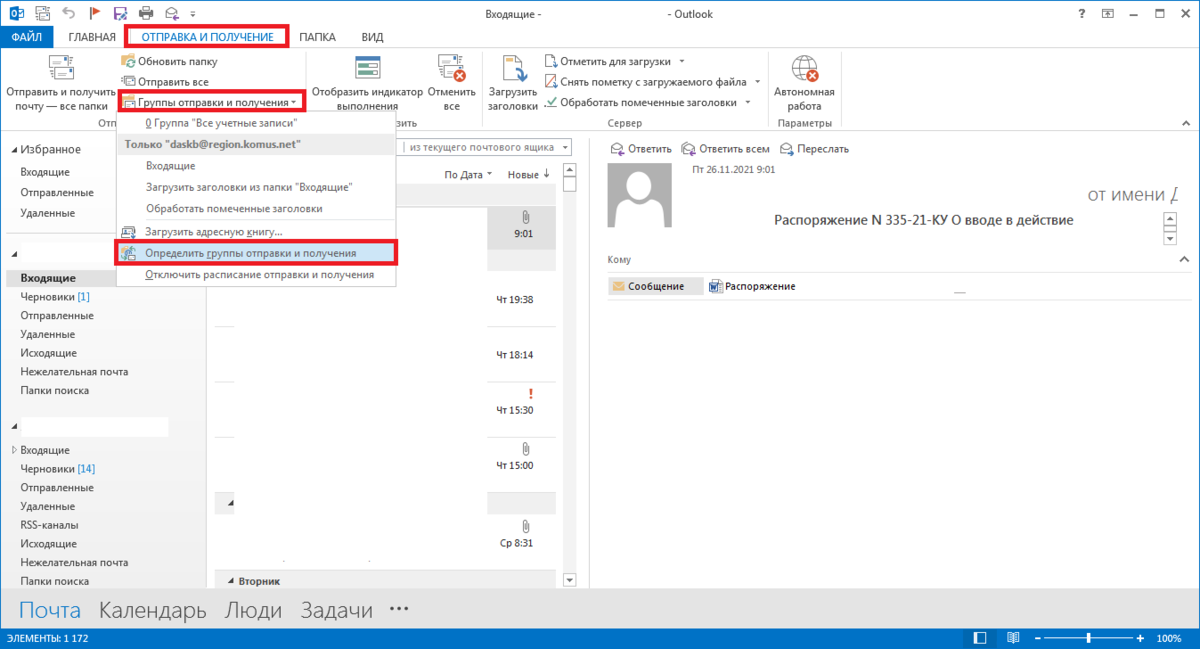Switch to ВИД tab
Image resolution: width=1200 pixels, height=649 pixels.
(372, 37)
